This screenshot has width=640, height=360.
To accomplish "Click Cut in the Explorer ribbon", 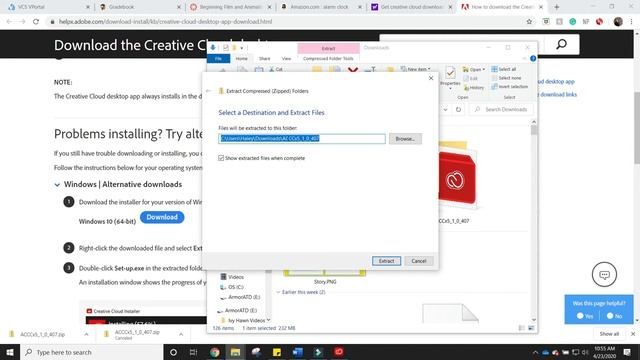I will pyautogui.click(x=276, y=69).
